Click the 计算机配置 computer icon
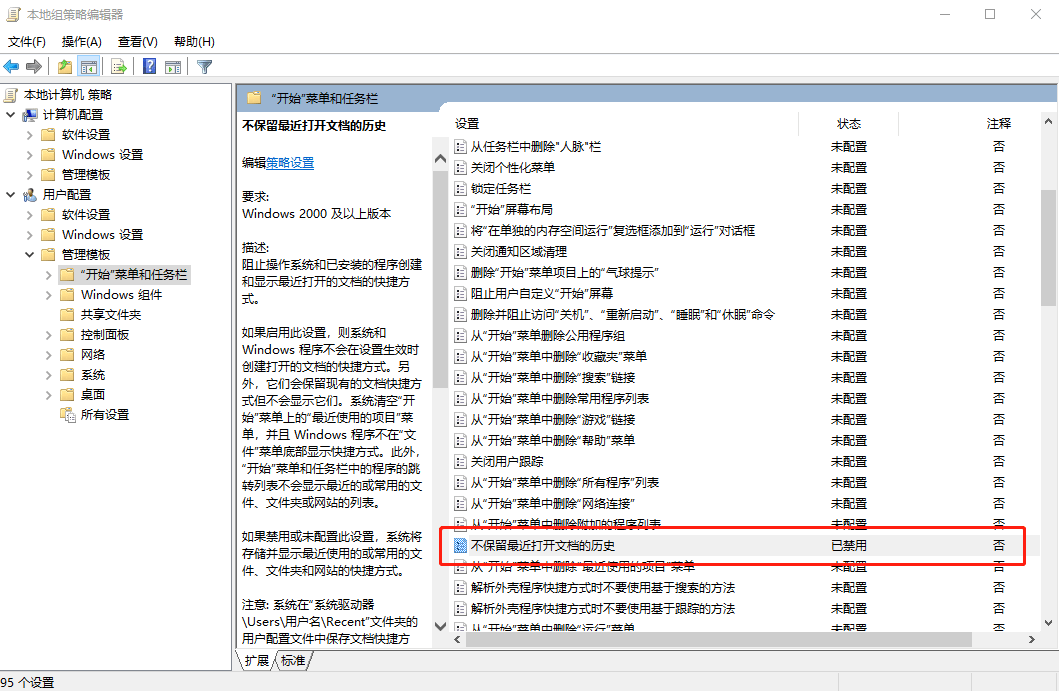Image resolution: width=1059 pixels, height=691 pixels. tap(30, 115)
